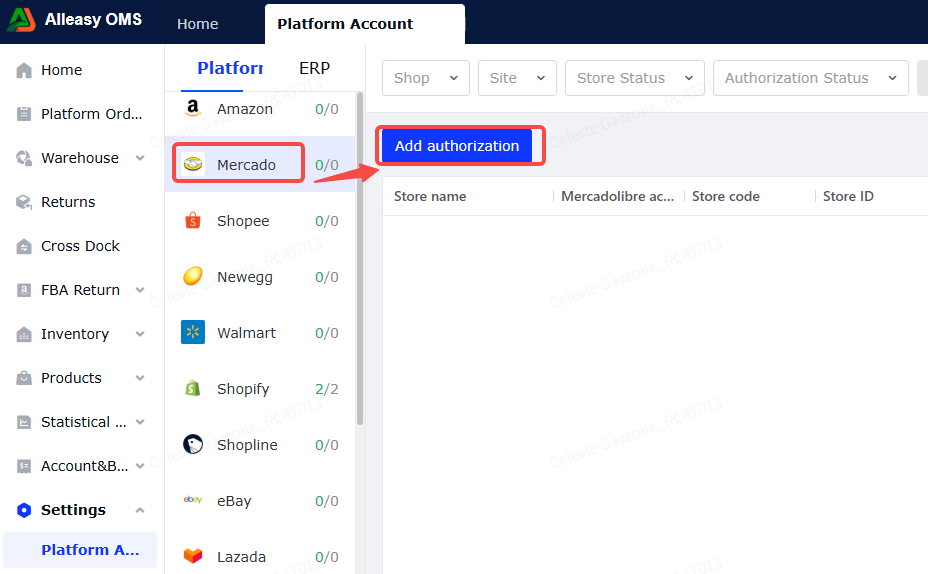Switch to the Platform sub-tab
928x574 pixels.
(x=230, y=69)
